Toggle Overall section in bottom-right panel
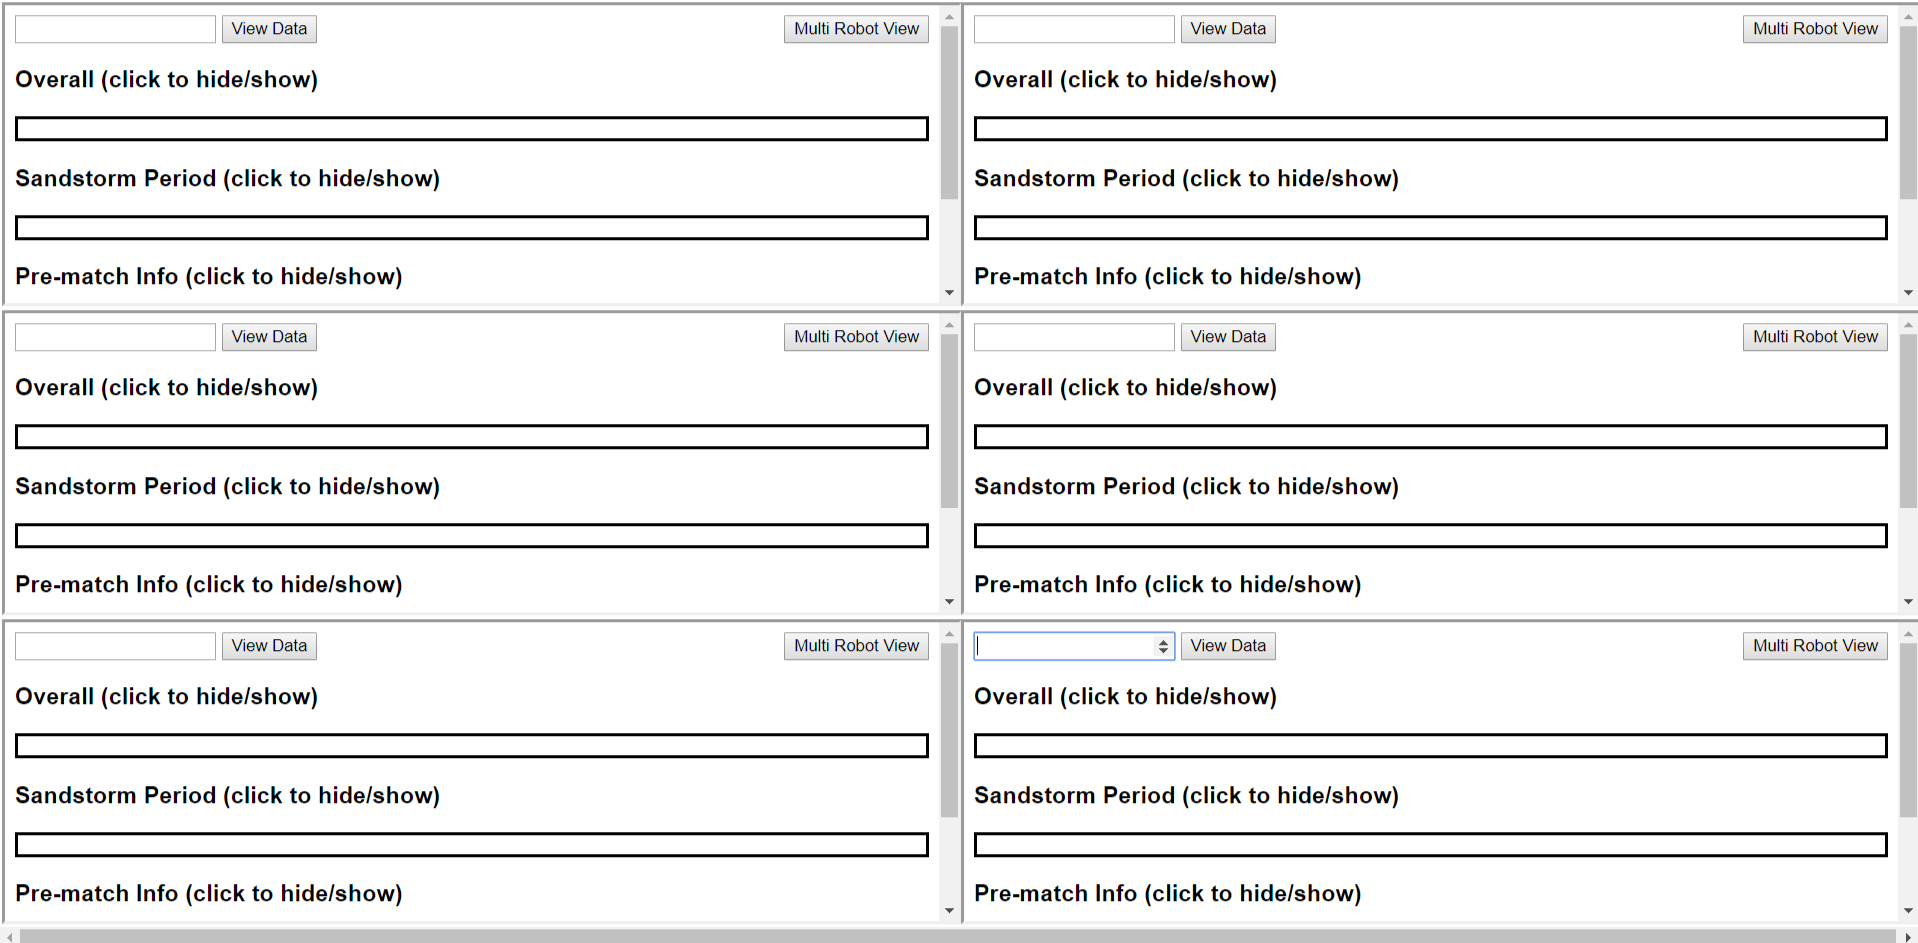Screen dimensions: 1918x943 (x=1125, y=697)
